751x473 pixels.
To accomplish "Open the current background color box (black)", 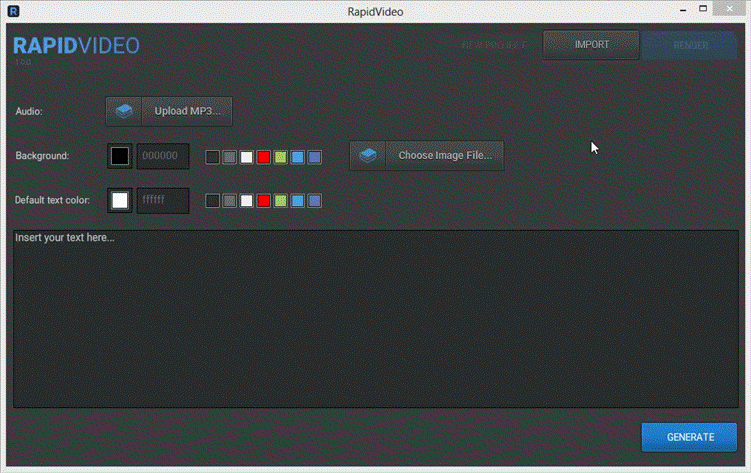I will tap(120, 156).
